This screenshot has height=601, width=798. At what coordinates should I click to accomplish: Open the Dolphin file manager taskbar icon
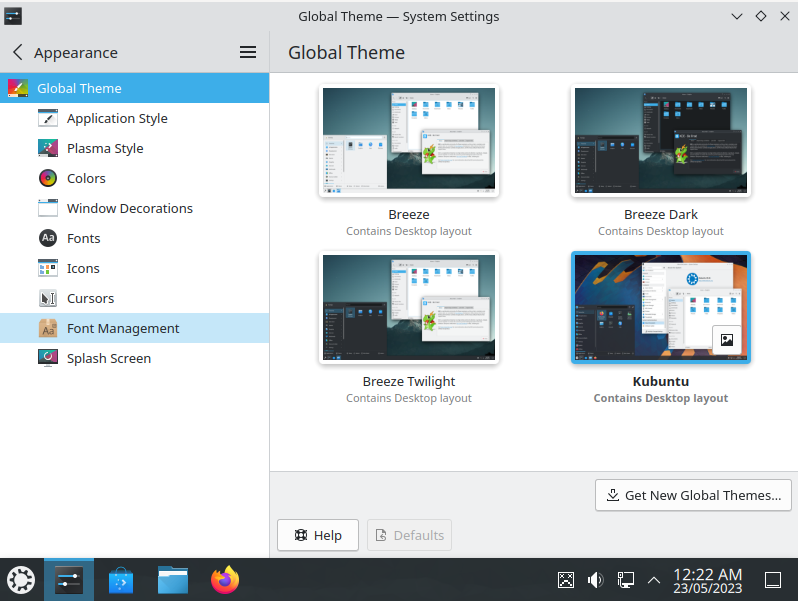coord(173,580)
